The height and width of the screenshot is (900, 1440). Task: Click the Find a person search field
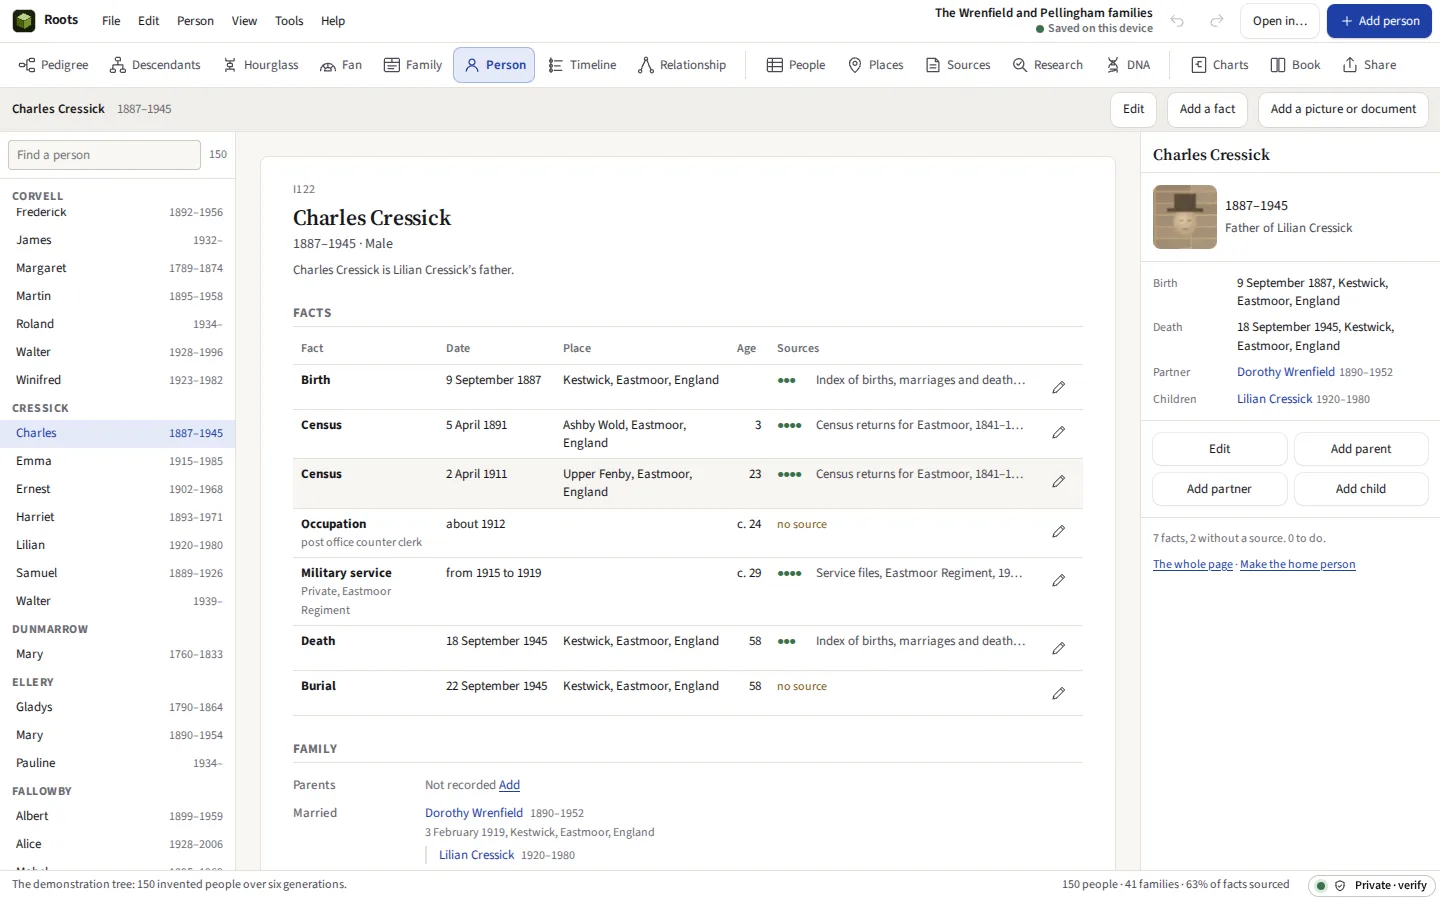coord(104,155)
